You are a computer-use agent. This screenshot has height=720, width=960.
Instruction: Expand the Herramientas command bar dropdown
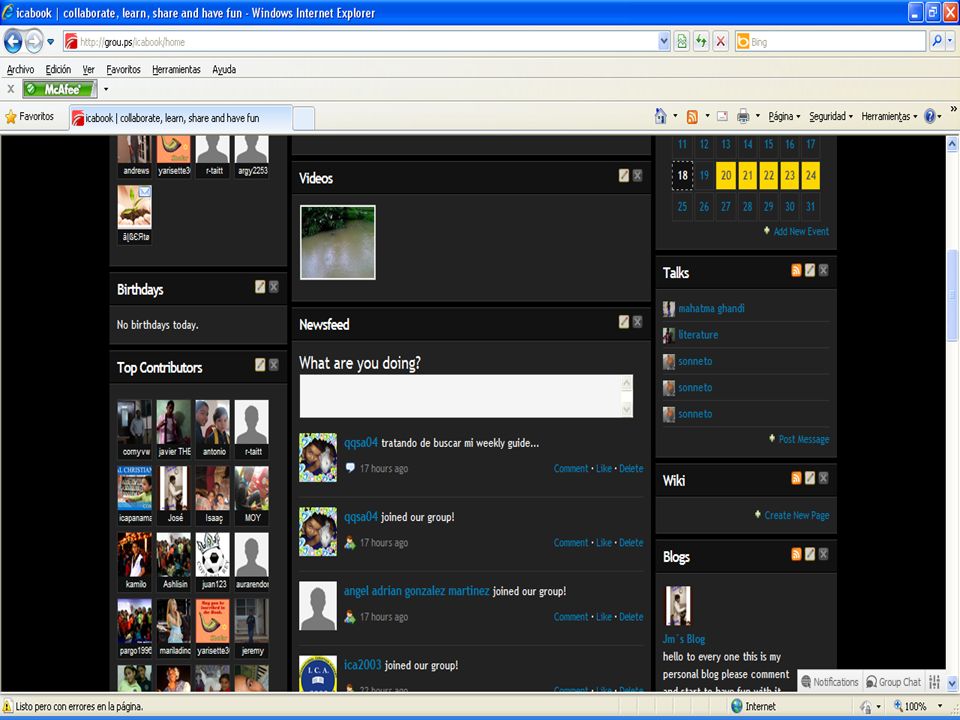[x=889, y=116]
